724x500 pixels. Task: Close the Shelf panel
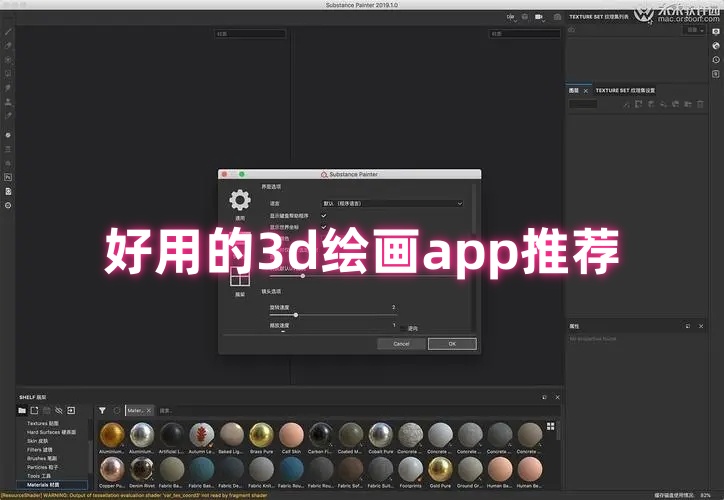coord(557,397)
